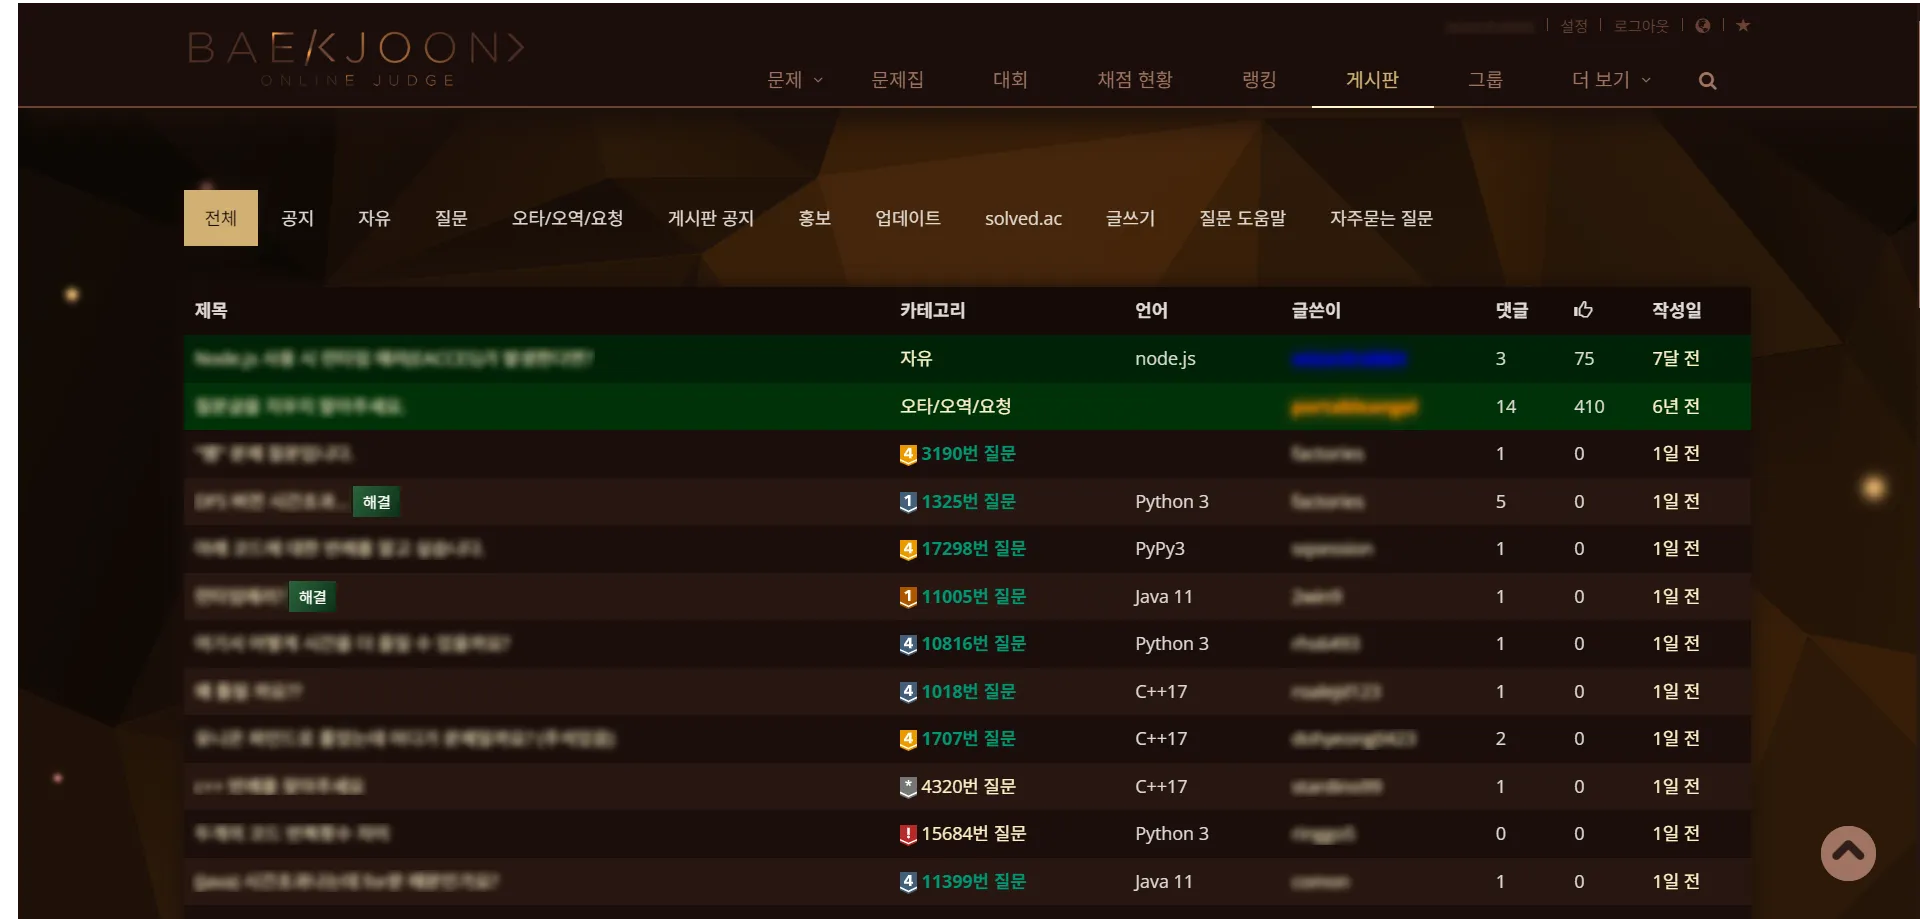This screenshot has width=1920, height=919.
Task: Expand the 문제 dropdown menu
Action: (794, 80)
